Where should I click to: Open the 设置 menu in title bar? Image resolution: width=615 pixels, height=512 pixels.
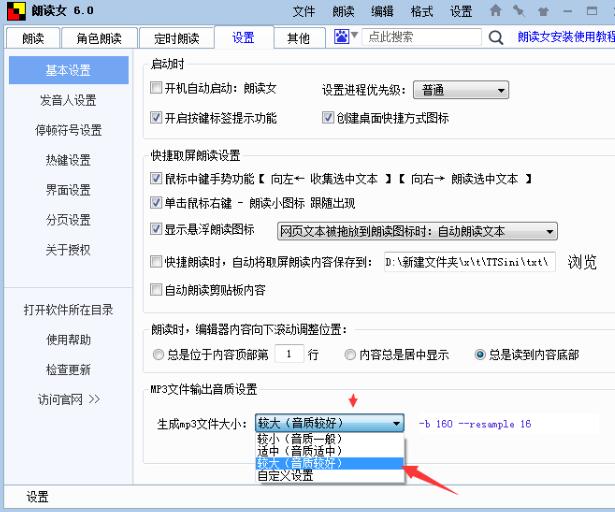(x=461, y=11)
